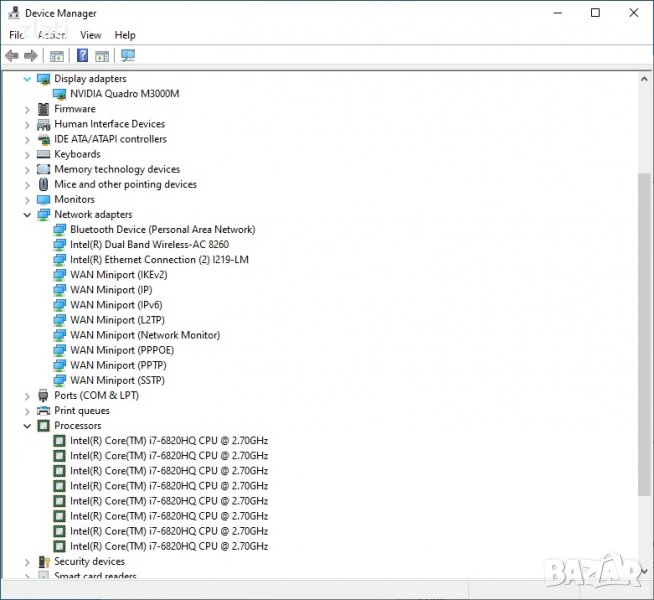
Task: Select Intel Ethernet Connection (2) I219-LM
Action: click(x=159, y=260)
